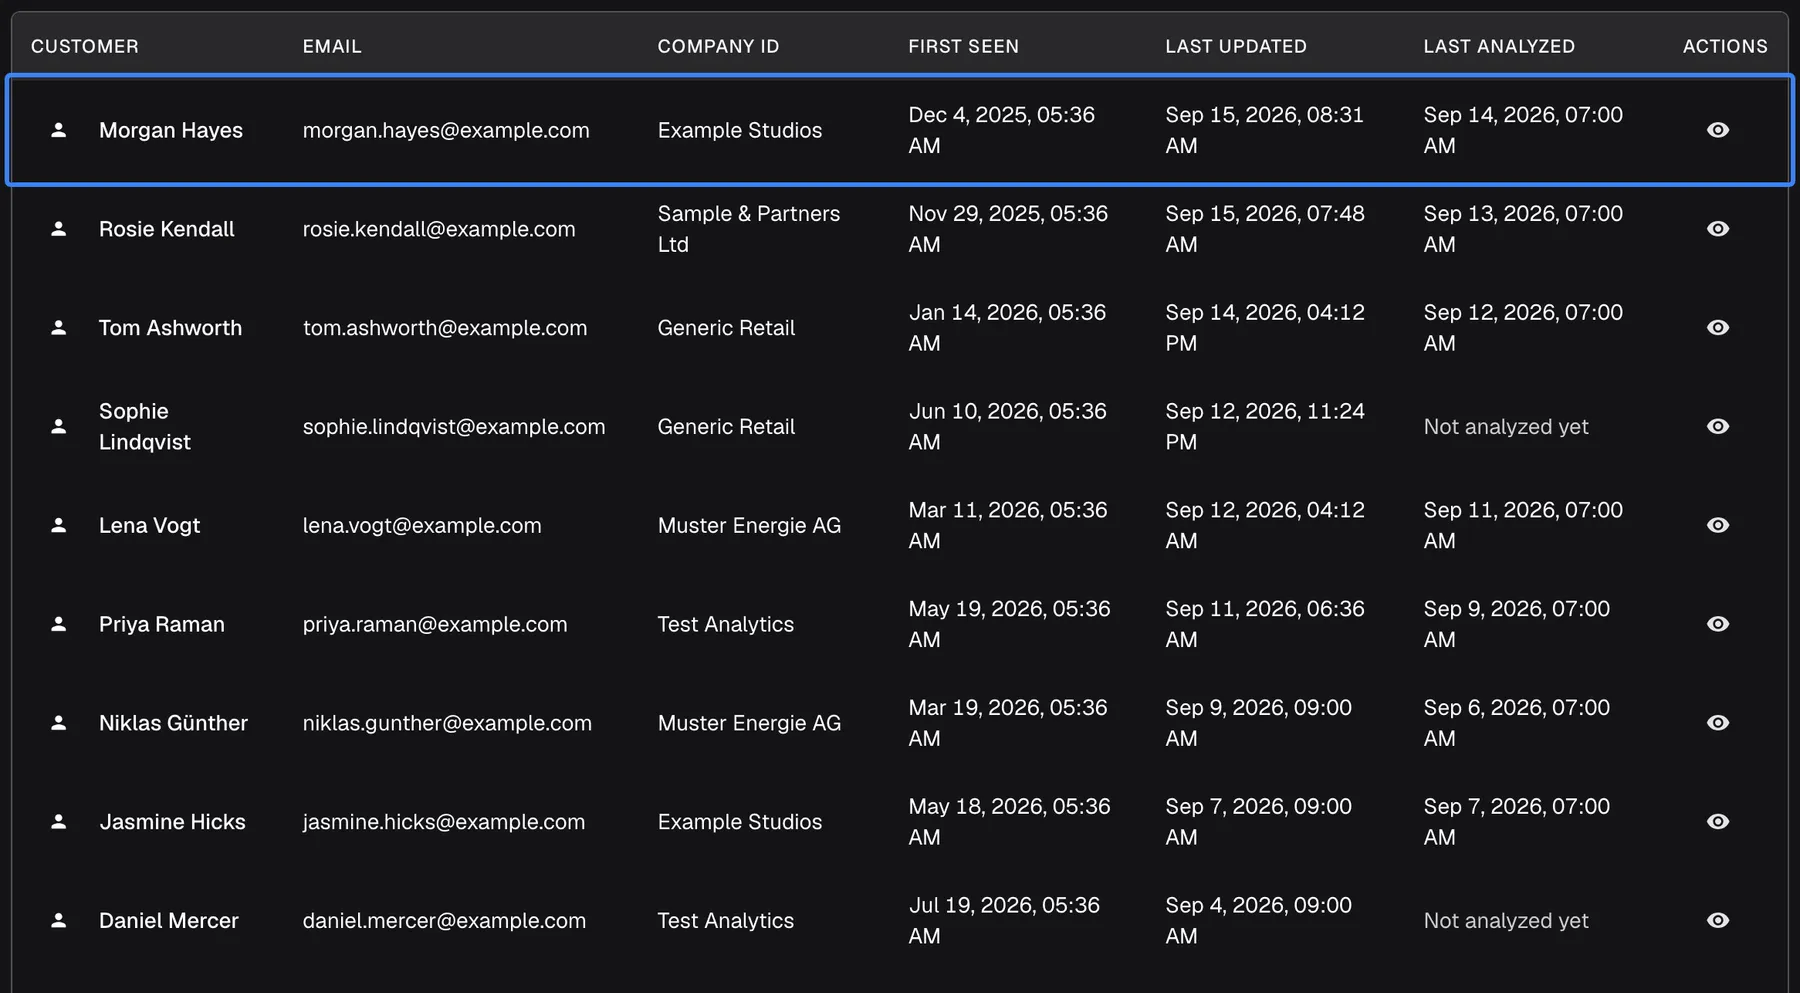Image resolution: width=1800 pixels, height=993 pixels.
Task: Click the name Jasmine Hicks
Action: [x=172, y=822]
